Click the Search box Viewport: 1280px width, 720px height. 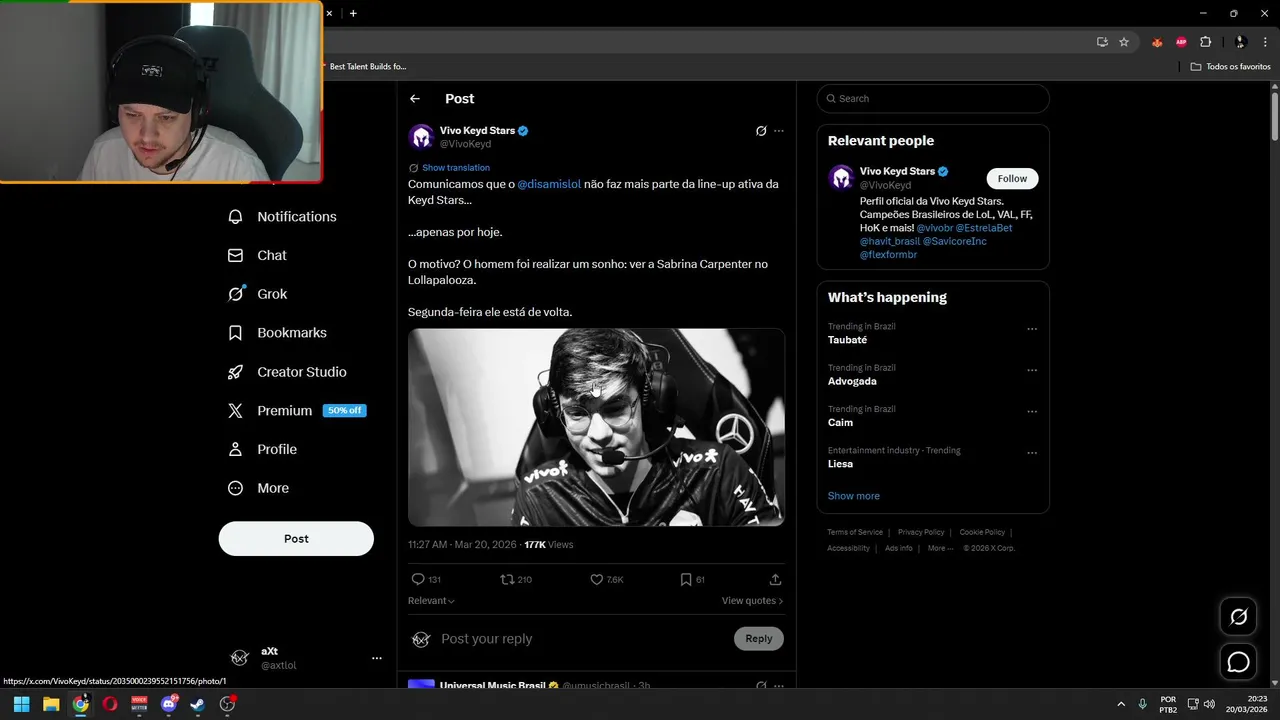coord(933,99)
